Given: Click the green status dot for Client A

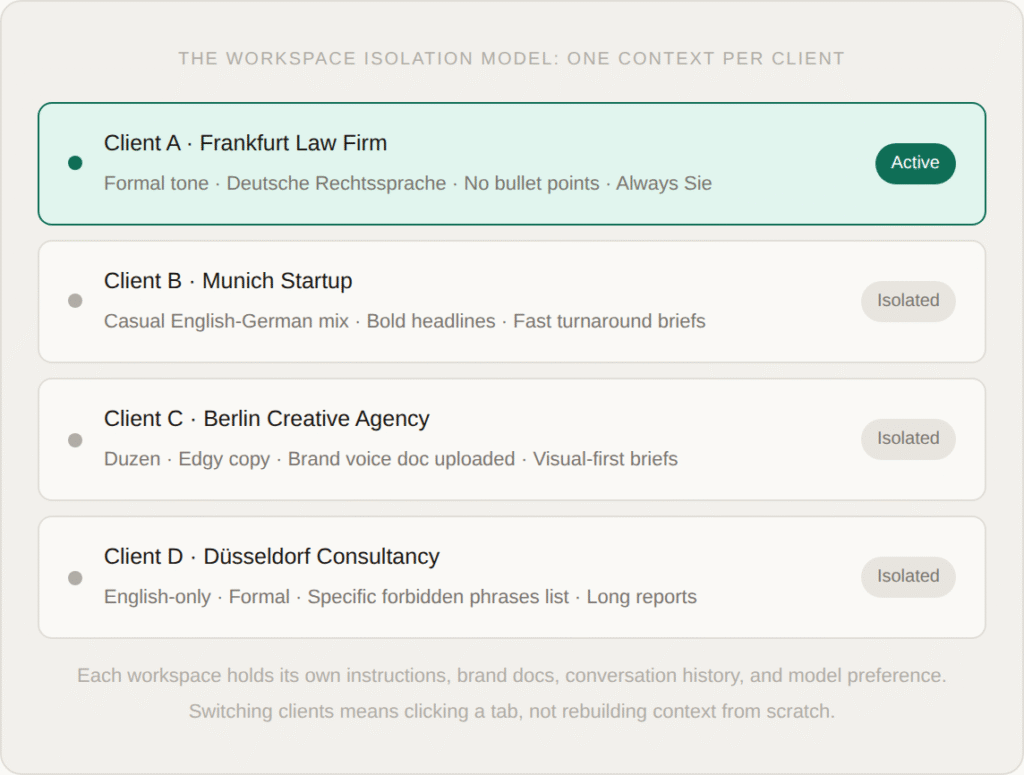Looking at the screenshot, I should 75,163.
